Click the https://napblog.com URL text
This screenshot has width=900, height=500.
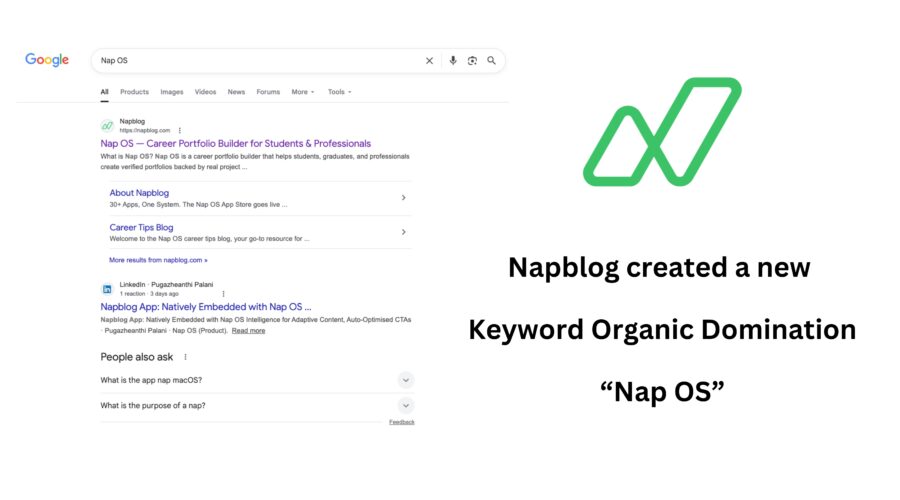[145, 130]
